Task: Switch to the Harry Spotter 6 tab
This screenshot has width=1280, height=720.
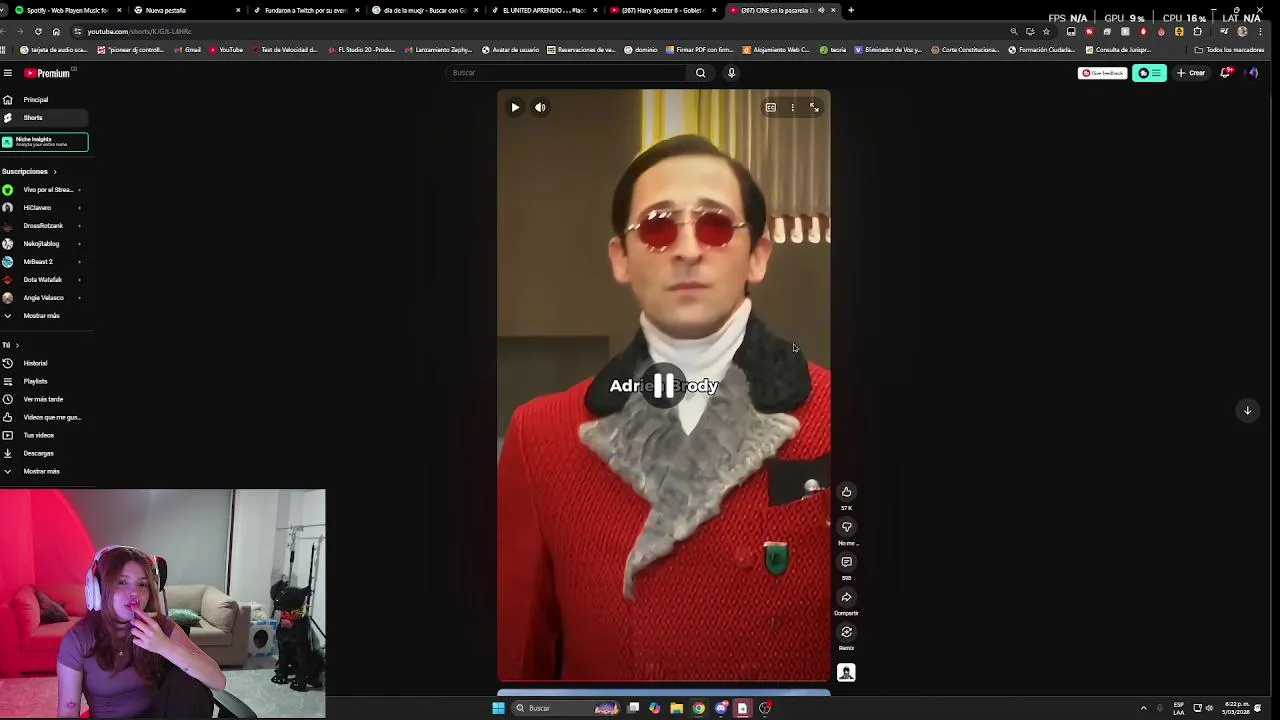Action: [x=662, y=10]
